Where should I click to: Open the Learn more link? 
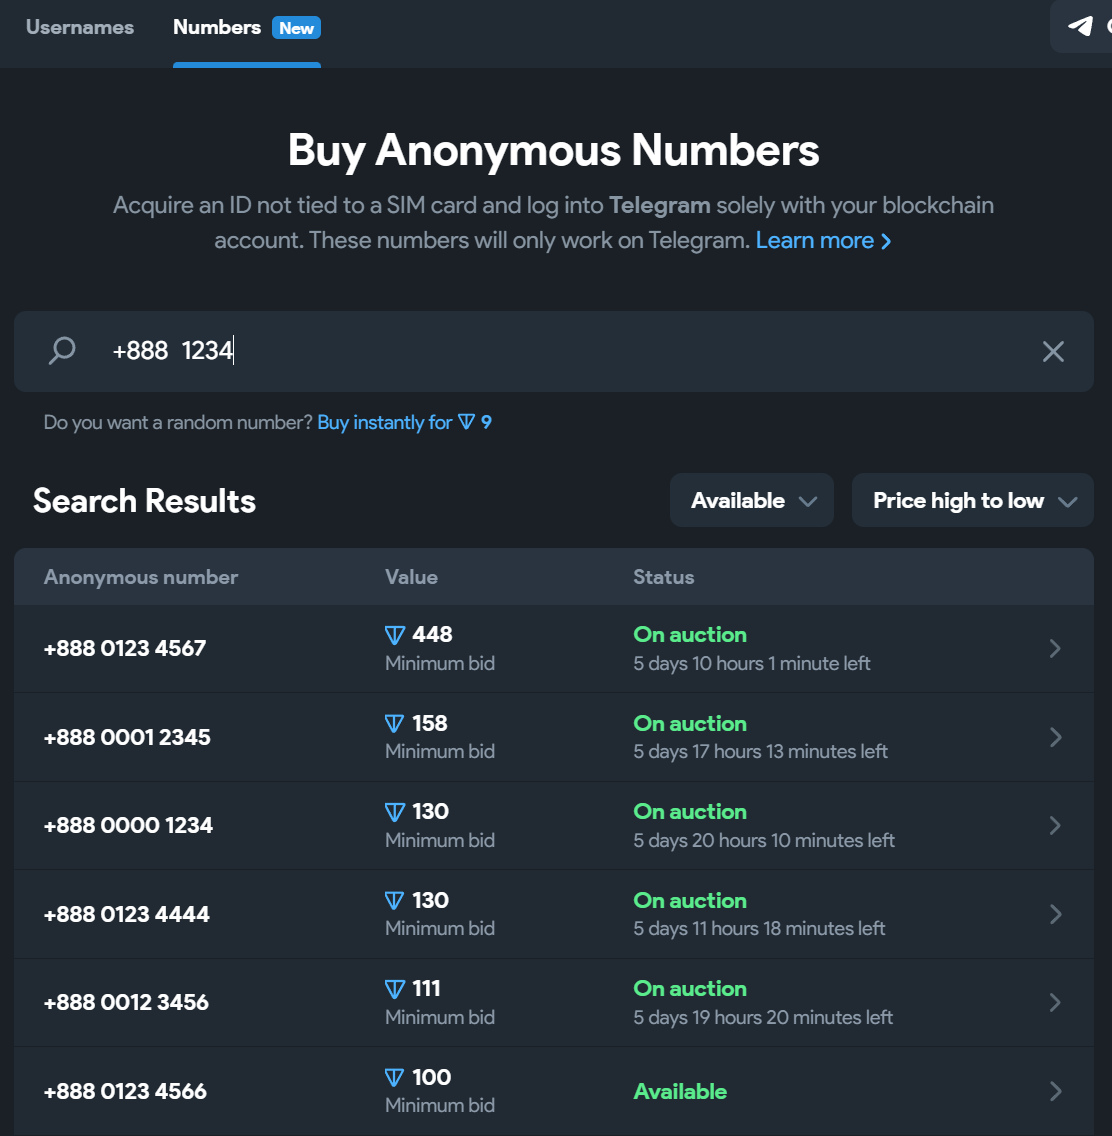pos(823,241)
